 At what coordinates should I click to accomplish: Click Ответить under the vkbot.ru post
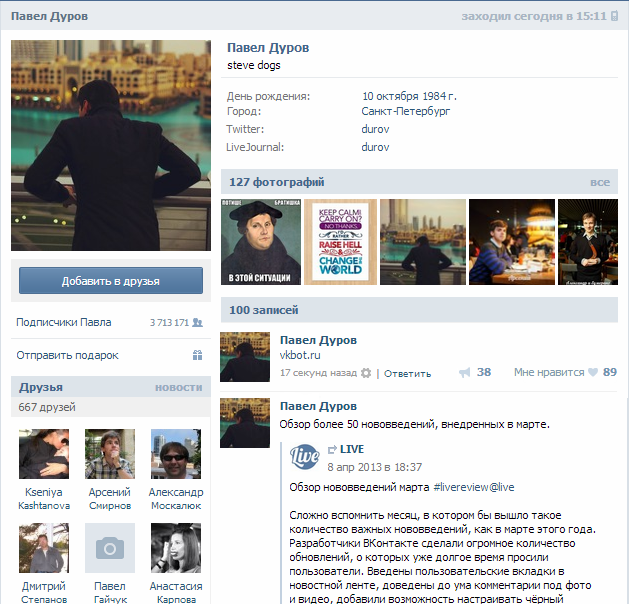(408, 373)
